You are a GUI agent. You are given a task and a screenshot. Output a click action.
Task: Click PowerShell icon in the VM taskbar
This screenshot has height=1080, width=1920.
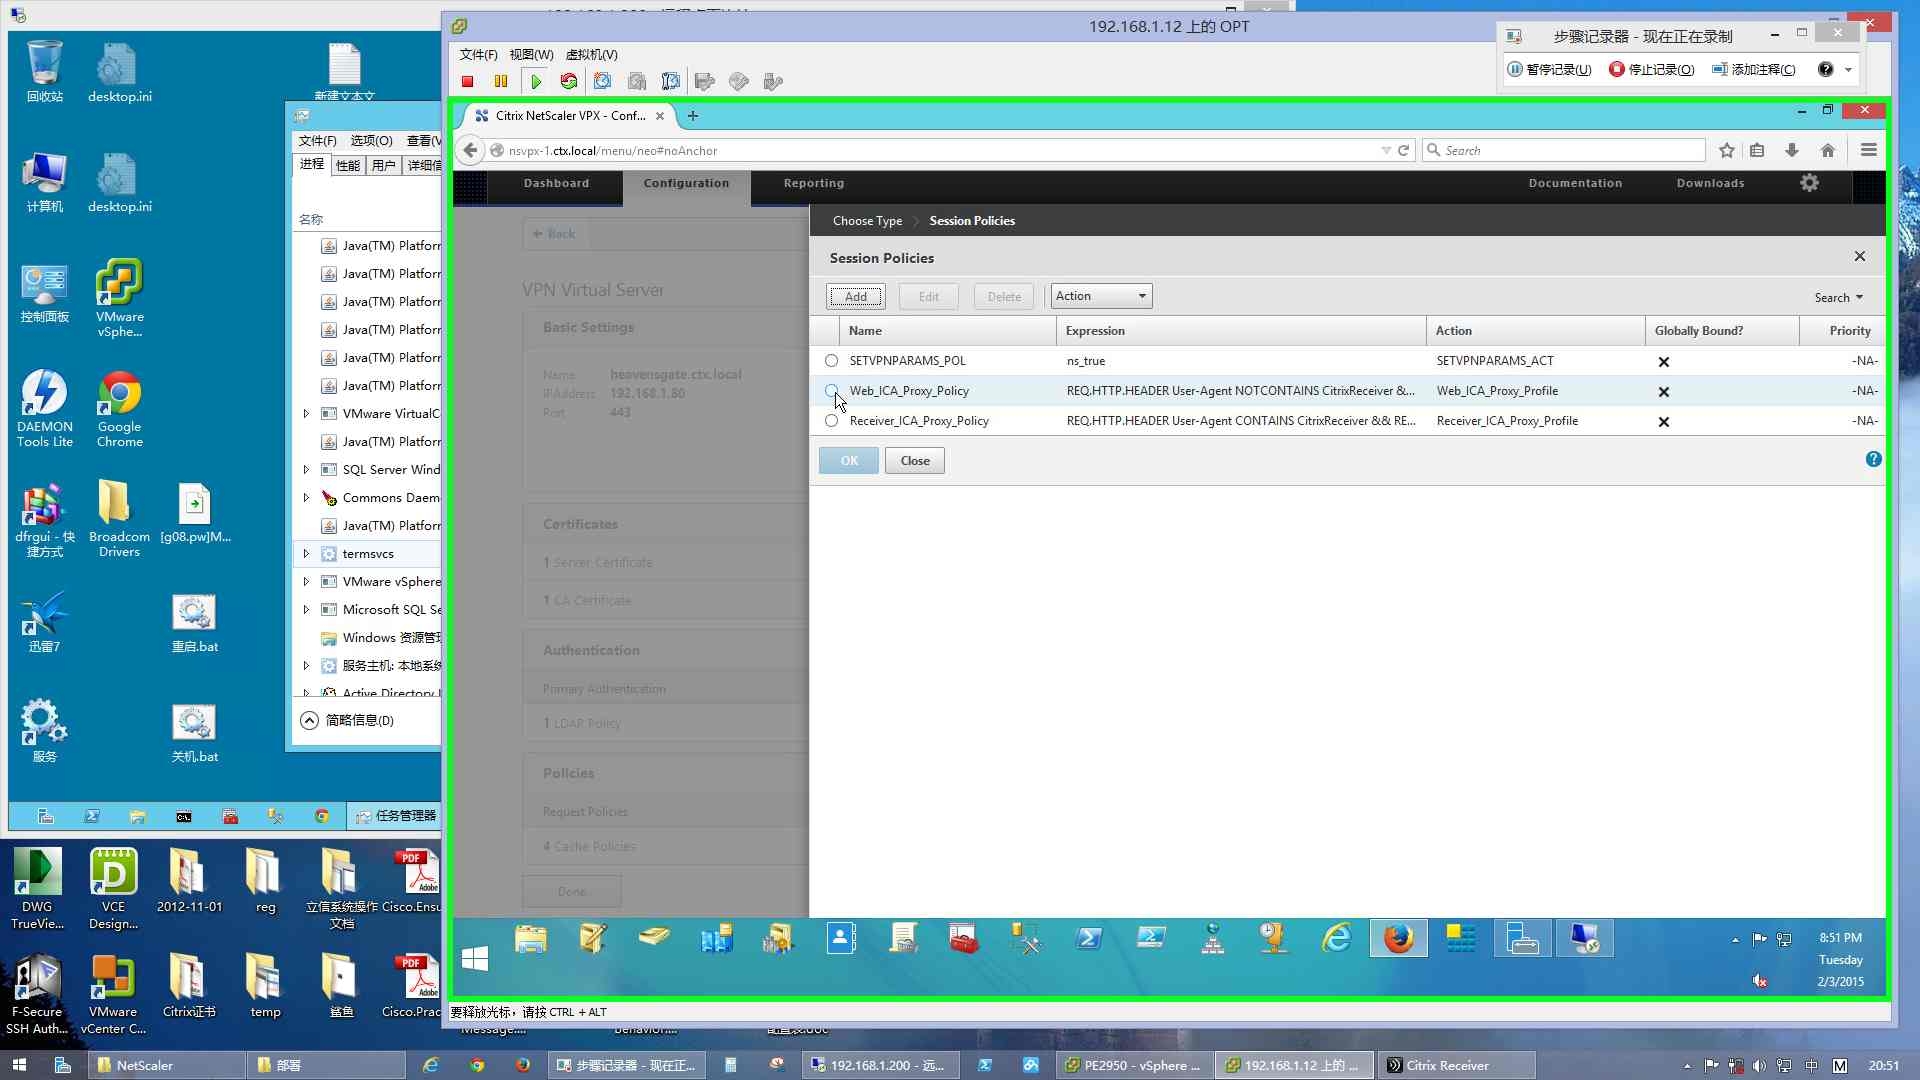click(x=1089, y=939)
